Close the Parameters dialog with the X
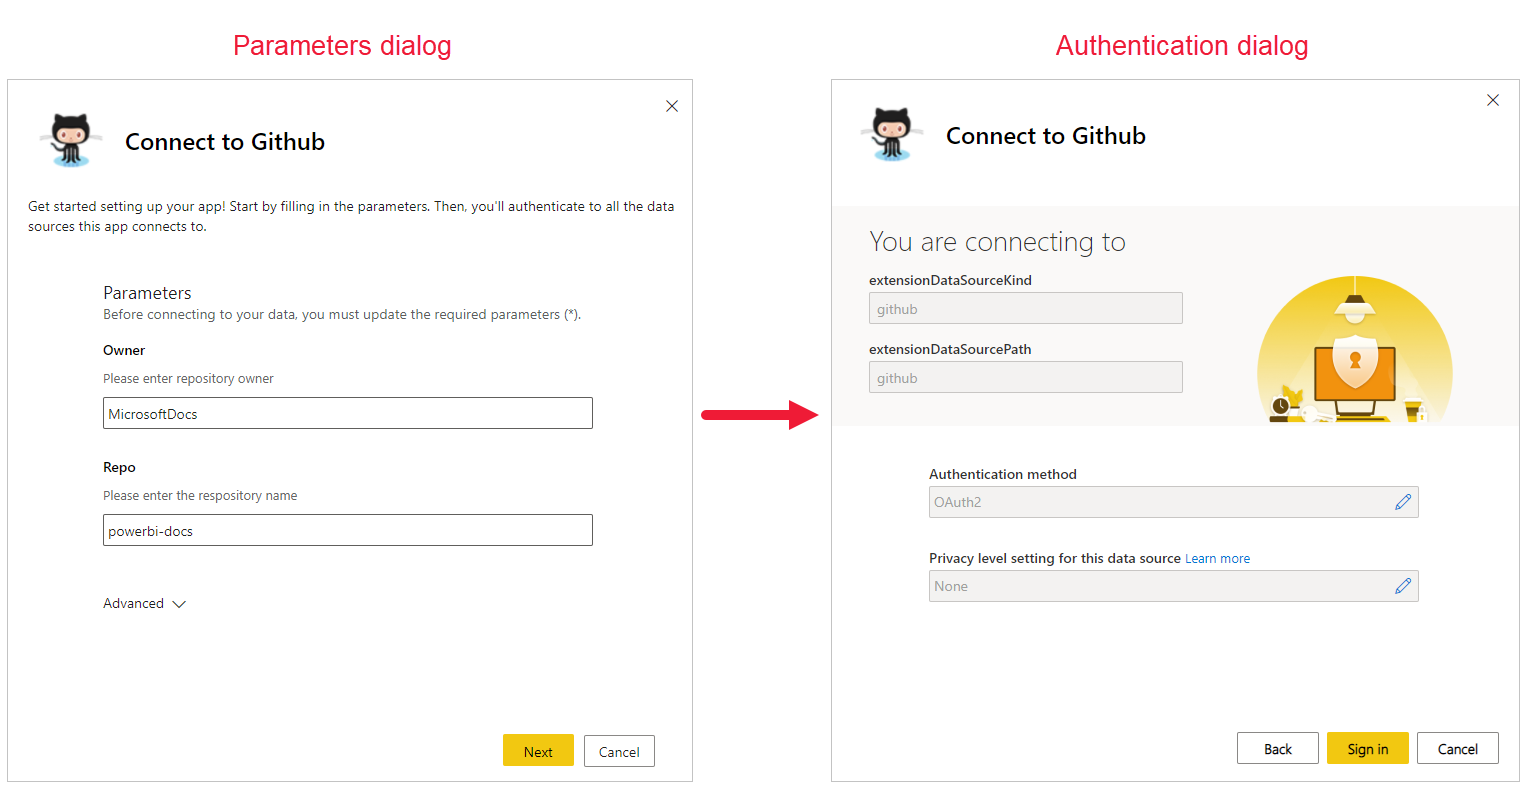The width and height of the screenshot is (1527, 791). coord(671,105)
